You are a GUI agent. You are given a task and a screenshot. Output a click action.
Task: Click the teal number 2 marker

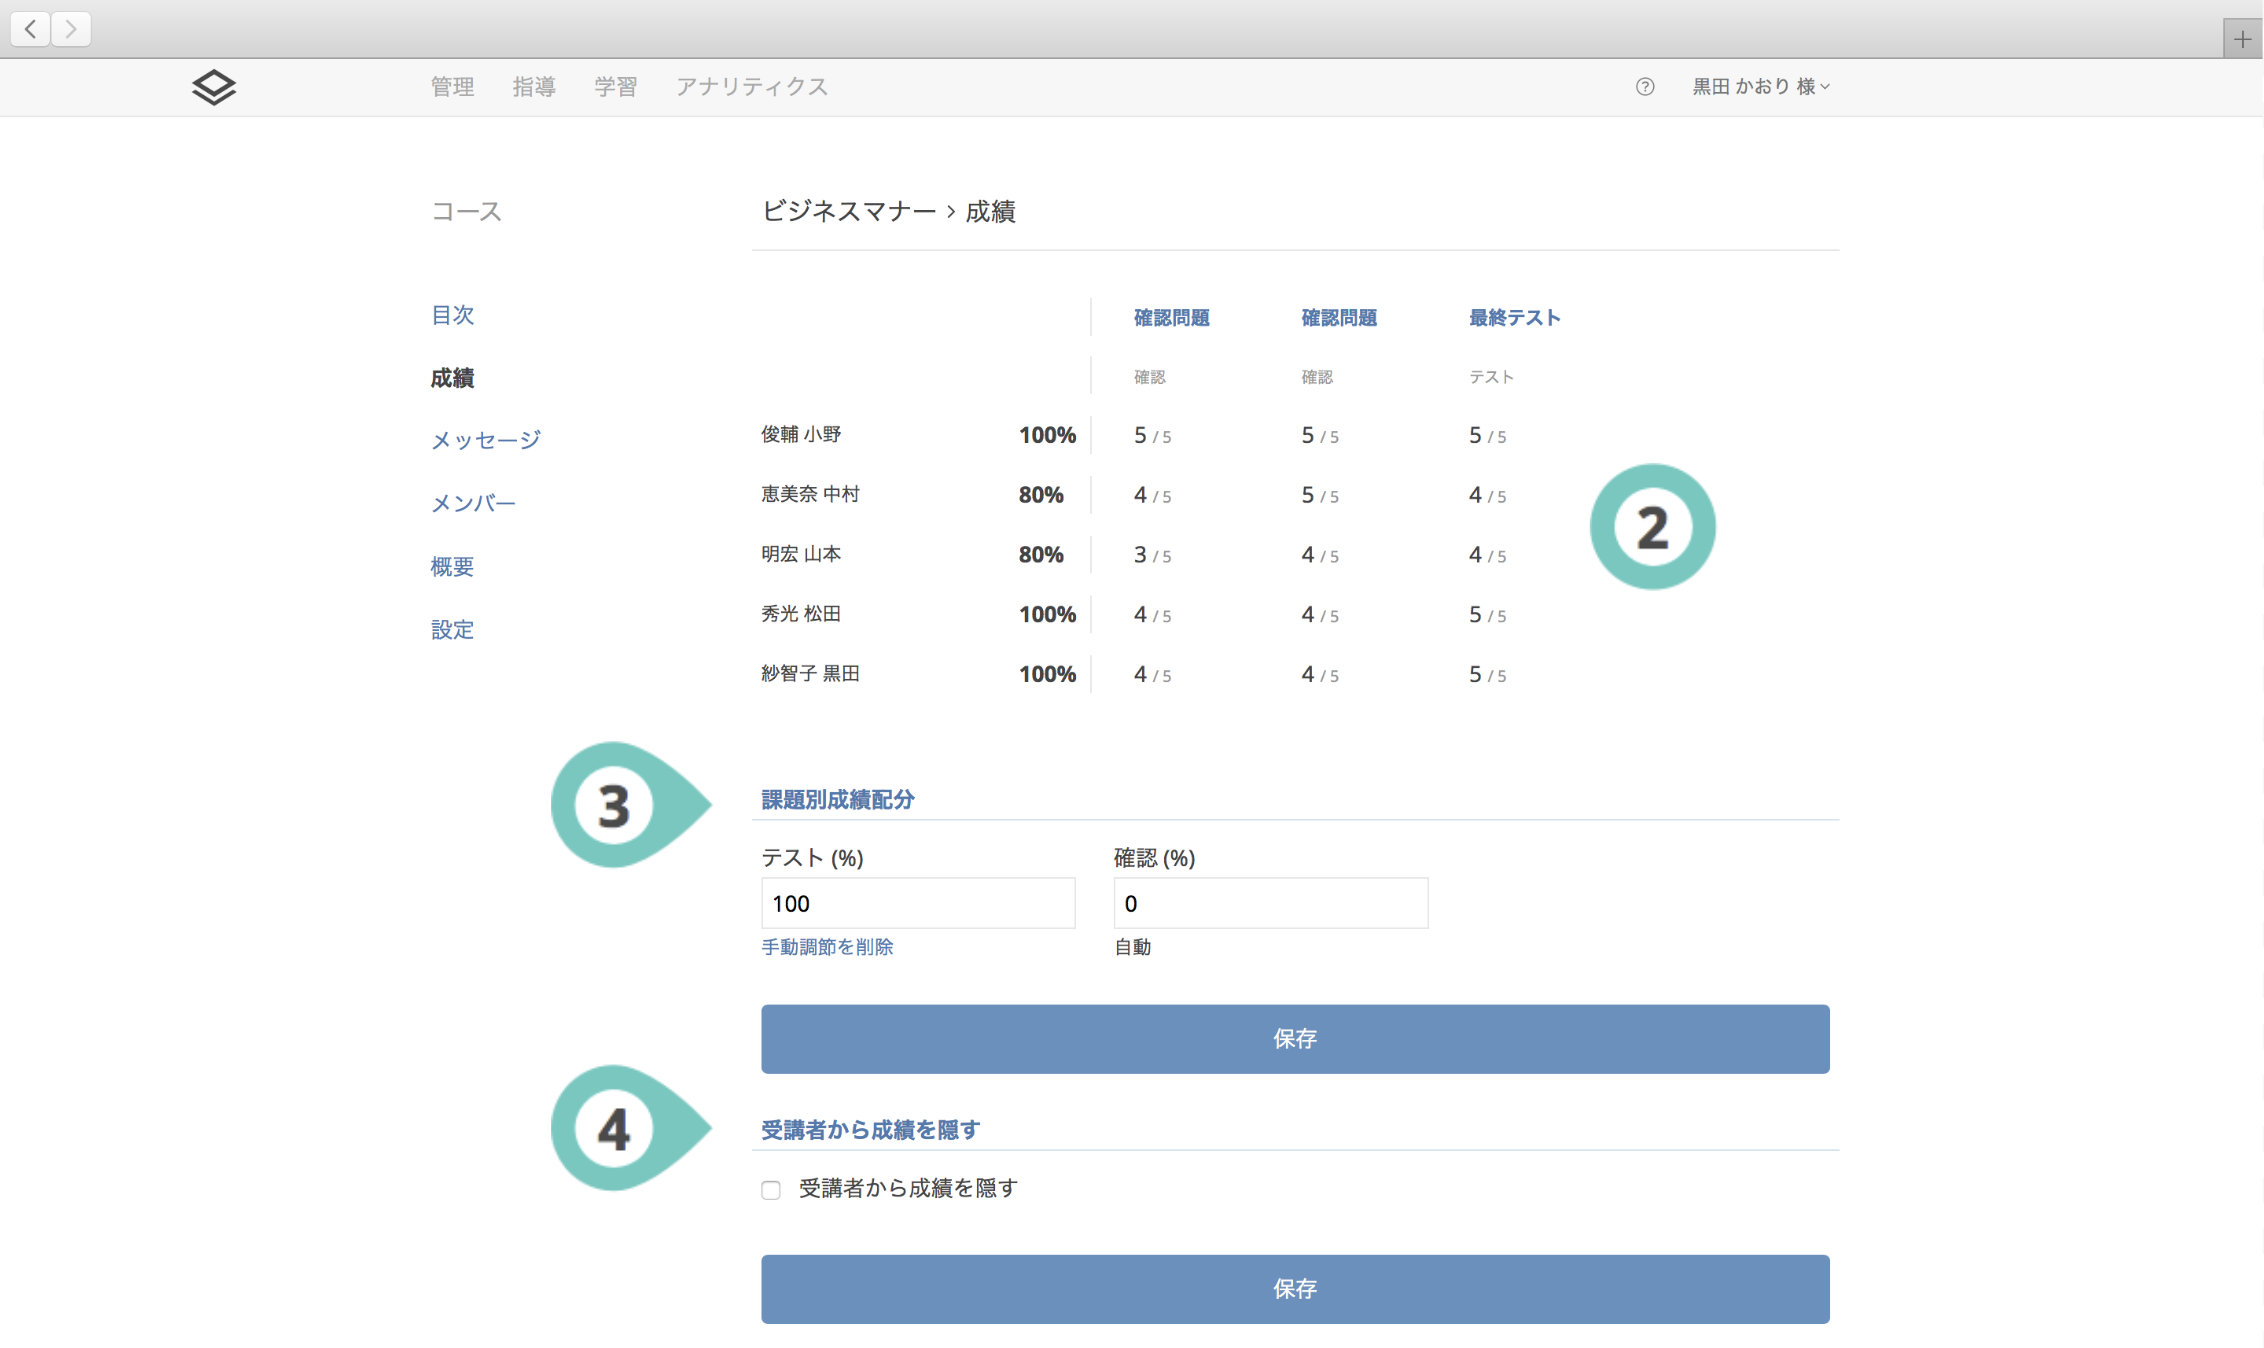tap(1652, 527)
